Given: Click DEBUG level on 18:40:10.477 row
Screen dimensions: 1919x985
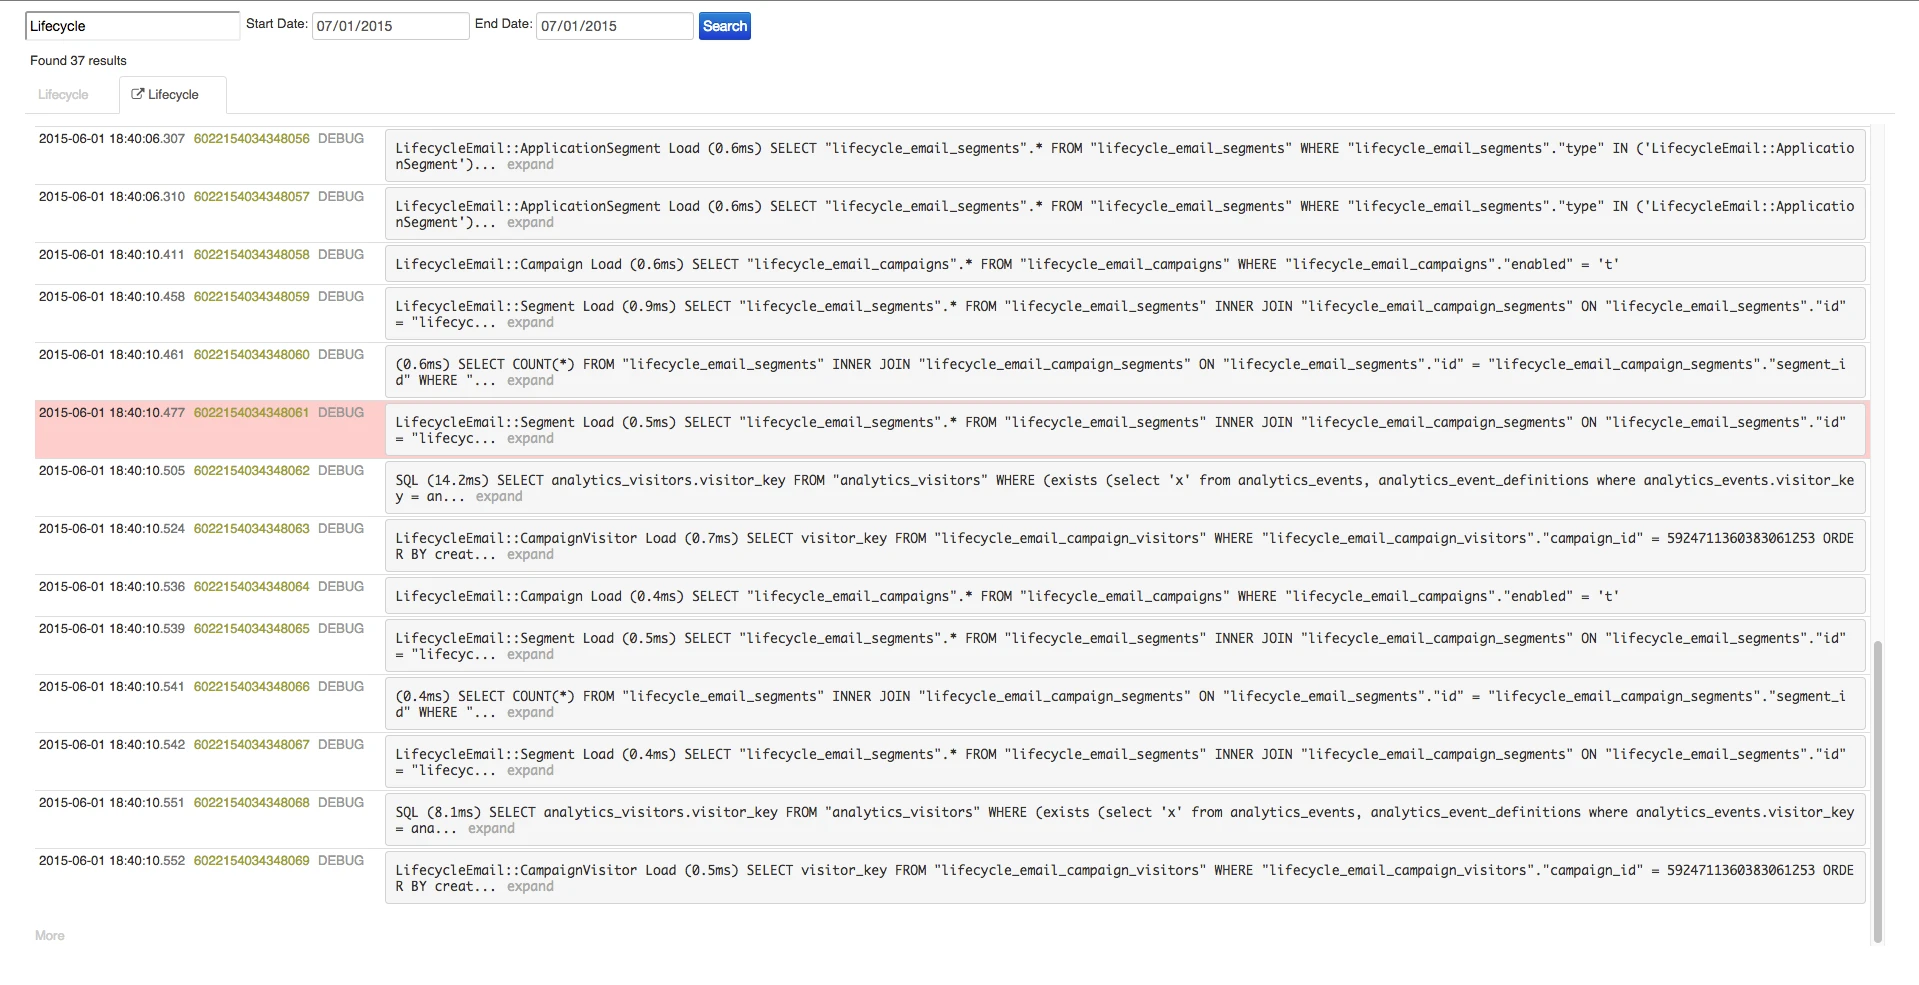Looking at the screenshot, I should point(340,413).
